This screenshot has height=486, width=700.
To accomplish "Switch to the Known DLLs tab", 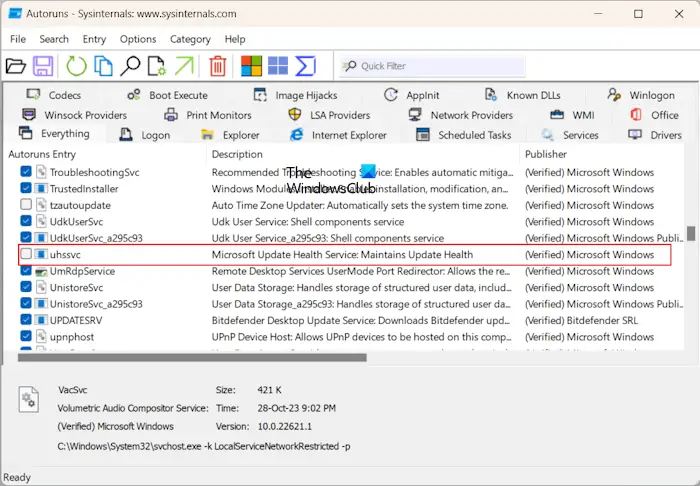I will click(523, 95).
